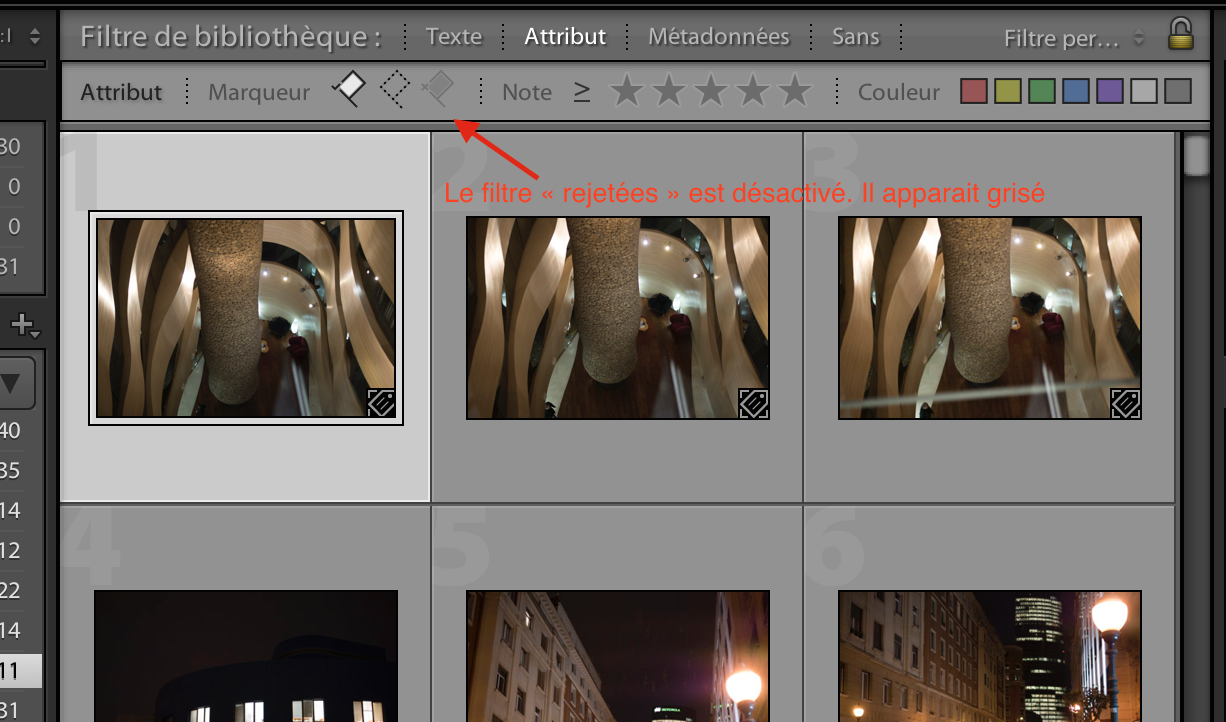Click the badge icon on photo 3
Viewport: 1226px width, 722px height.
point(1125,403)
